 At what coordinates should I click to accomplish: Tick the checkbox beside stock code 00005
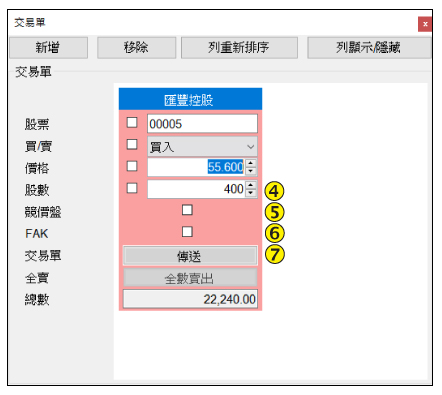coord(132,122)
